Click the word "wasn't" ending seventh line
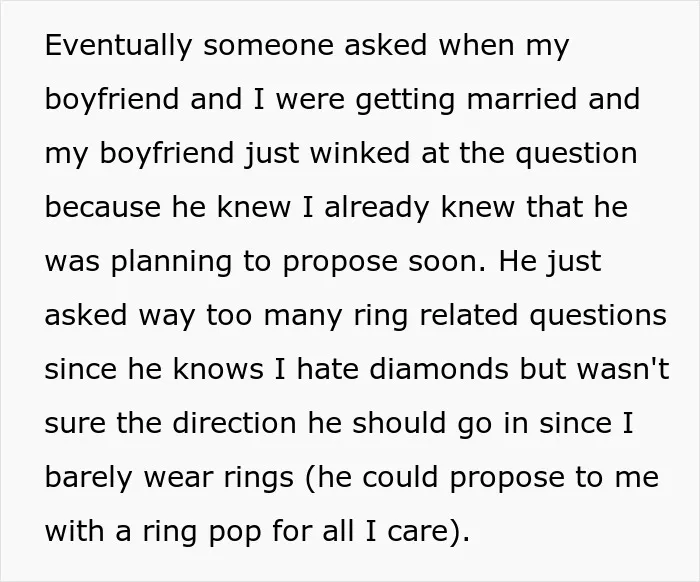The image size is (700, 582). click(623, 369)
